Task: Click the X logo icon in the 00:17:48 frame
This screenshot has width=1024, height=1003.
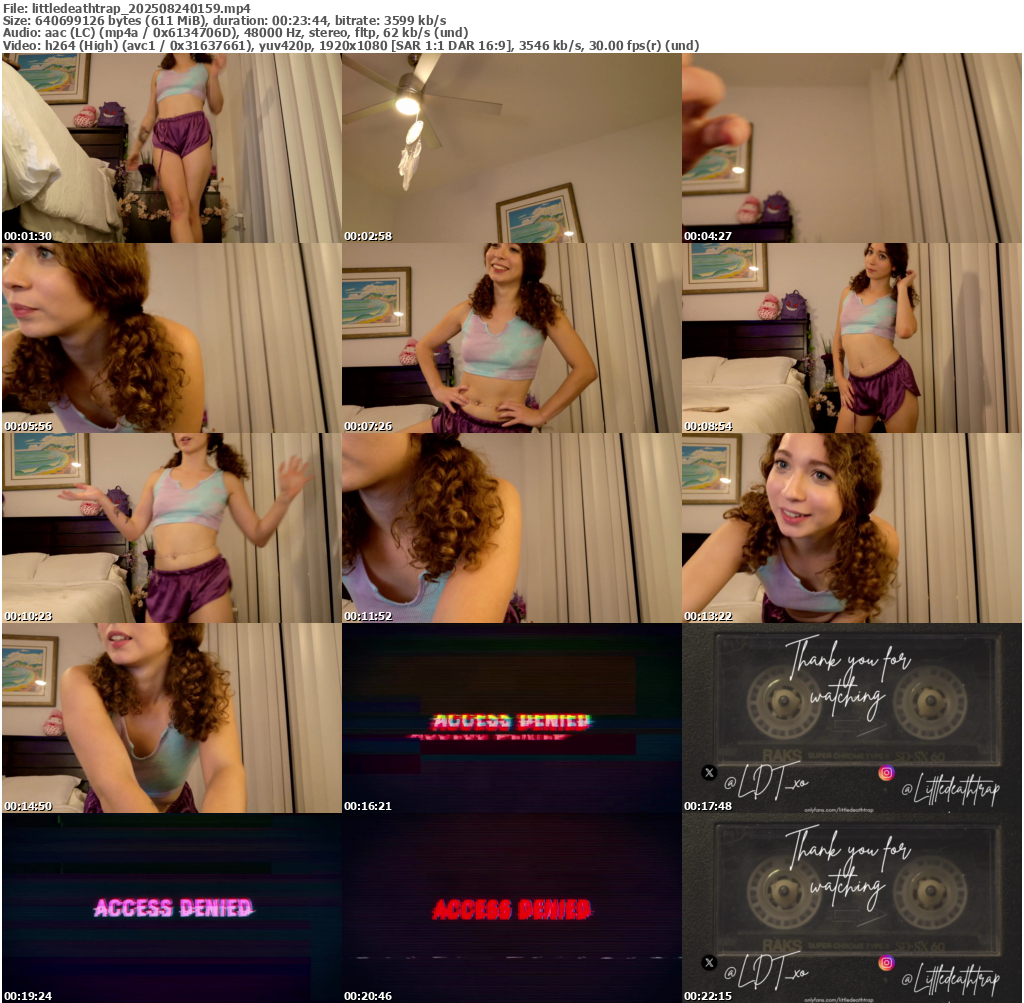Action: (709, 772)
